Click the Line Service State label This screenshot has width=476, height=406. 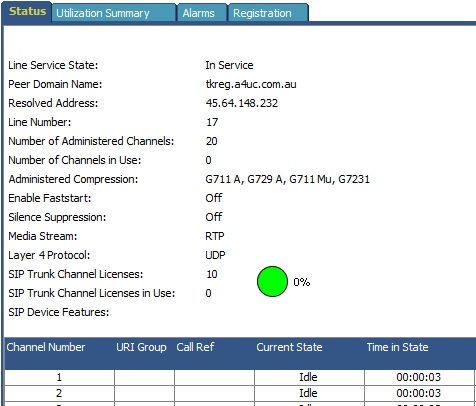(53, 65)
